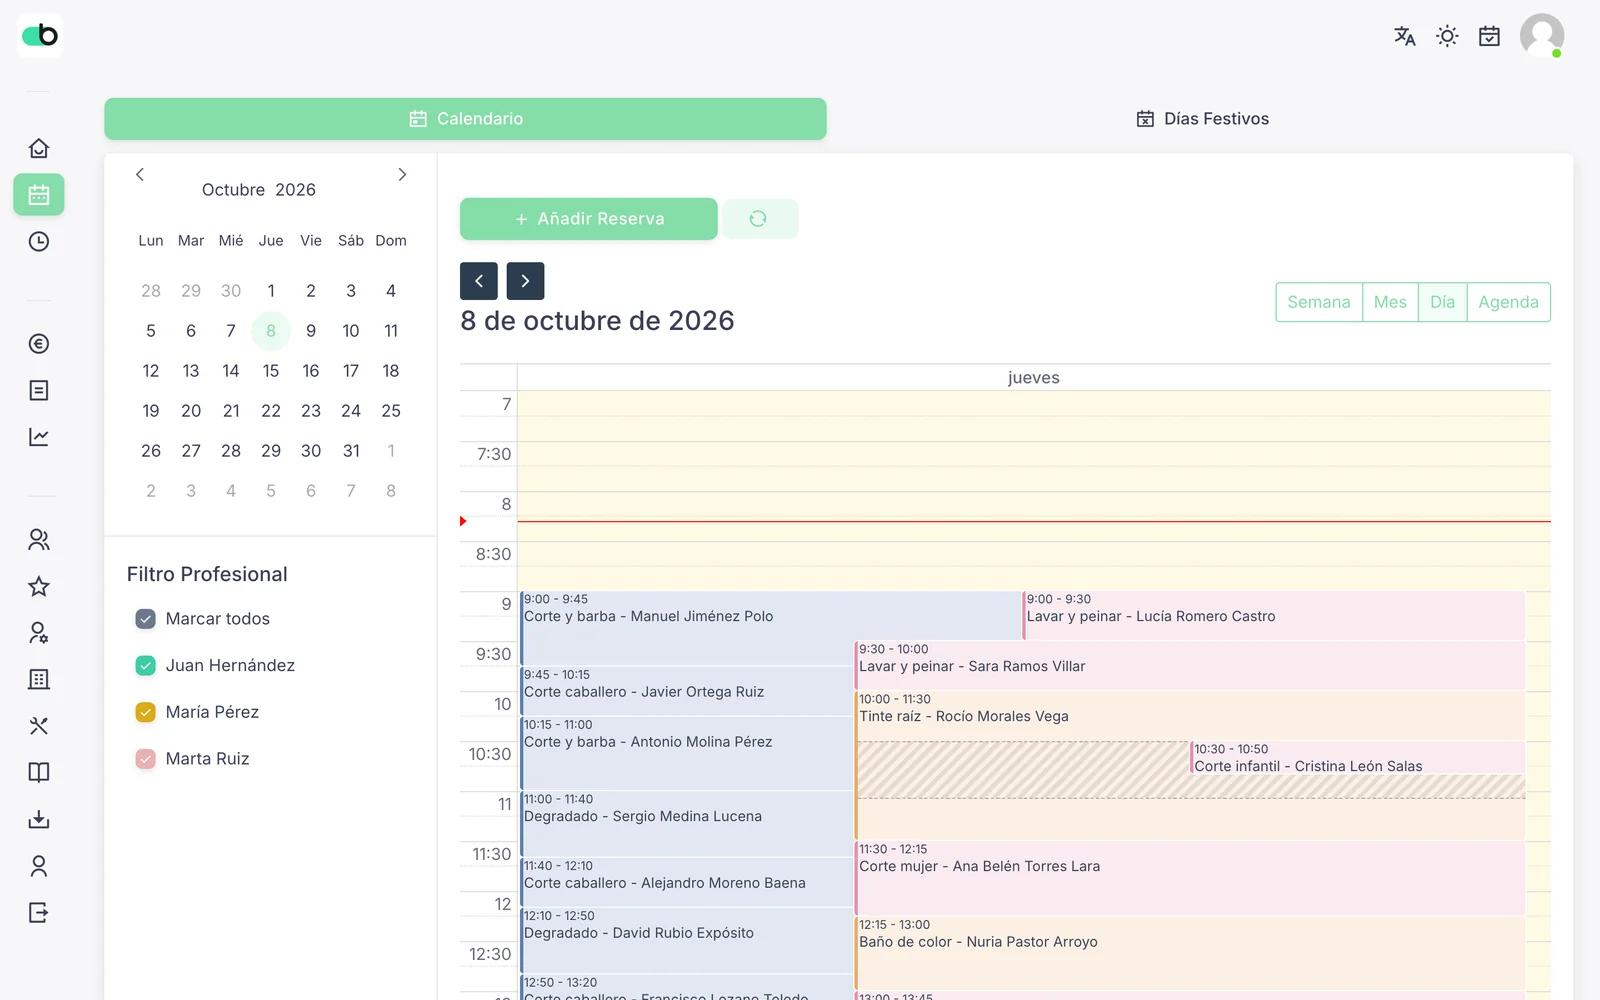The height and width of the screenshot is (1000, 1600).
Task: Toggle María Pérez filter checkbox
Action: click(145, 712)
